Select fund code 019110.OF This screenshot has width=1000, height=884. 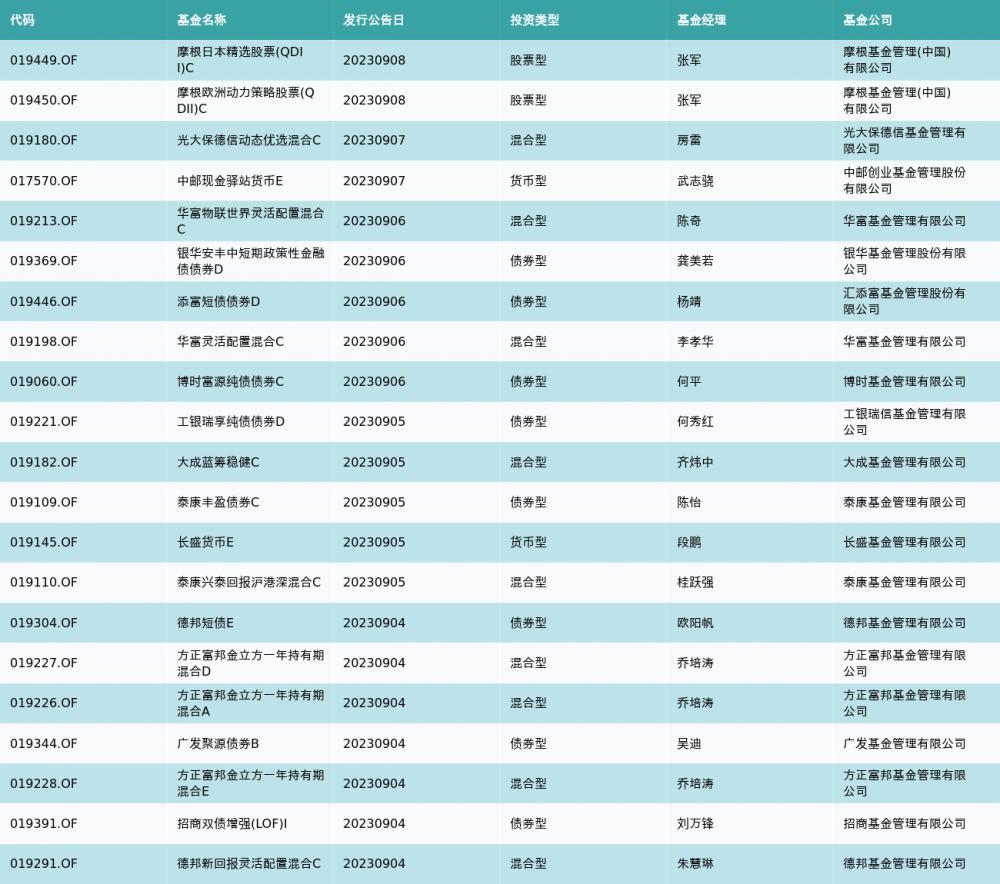pyautogui.click(x=43, y=582)
